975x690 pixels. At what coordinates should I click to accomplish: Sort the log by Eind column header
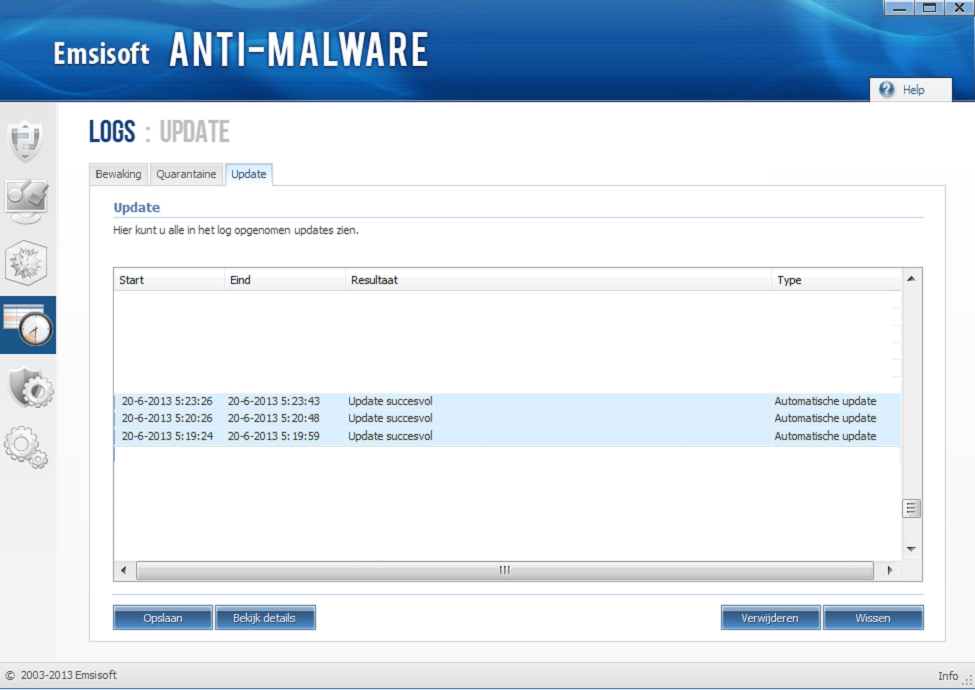tap(285, 280)
